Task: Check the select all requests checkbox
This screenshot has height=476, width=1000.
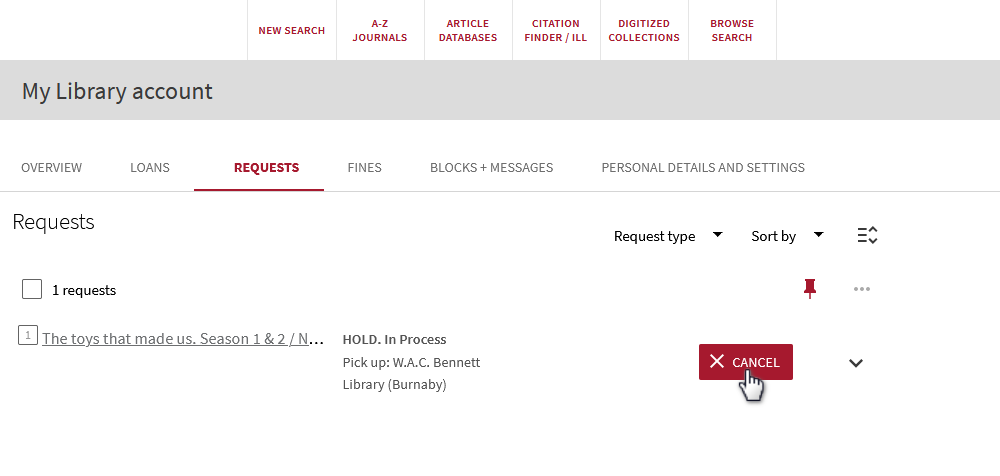Action: [32, 289]
